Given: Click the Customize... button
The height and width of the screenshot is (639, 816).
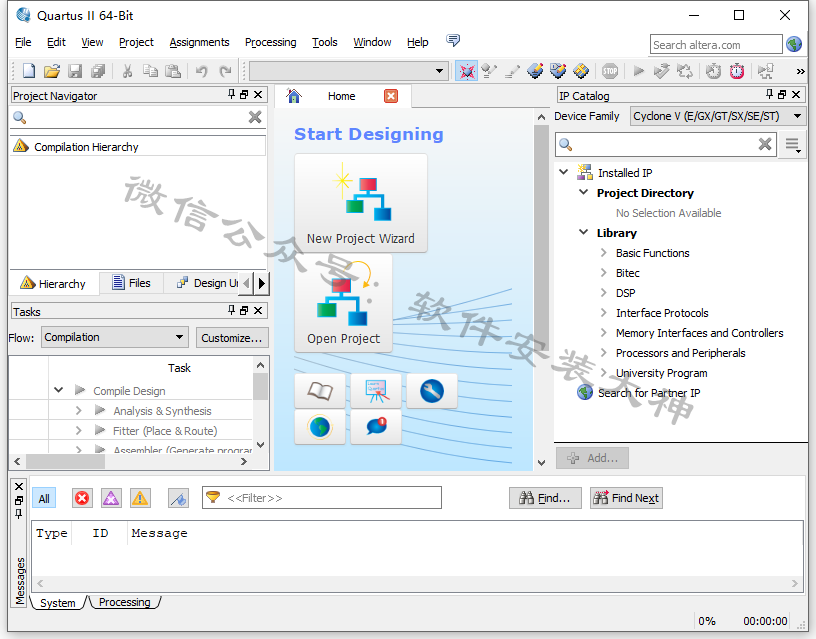Looking at the screenshot, I should [232, 338].
